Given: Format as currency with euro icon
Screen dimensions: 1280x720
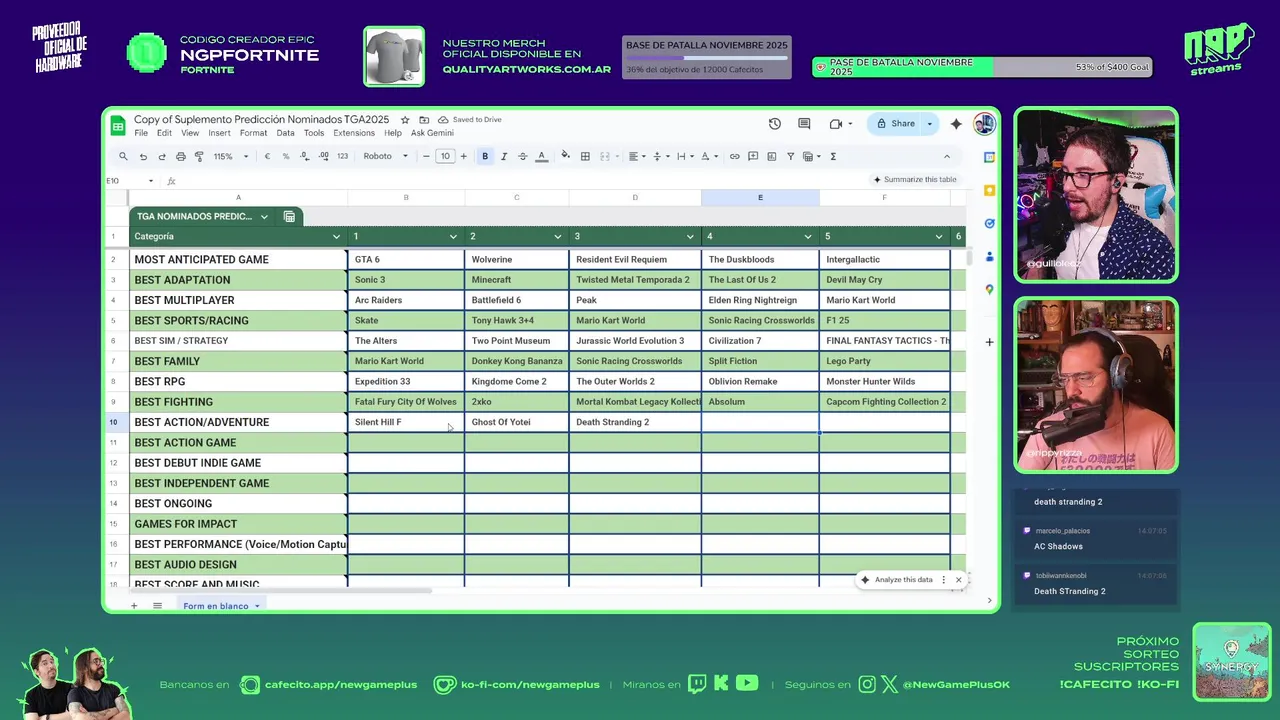Looking at the screenshot, I should (x=267, y=156).
